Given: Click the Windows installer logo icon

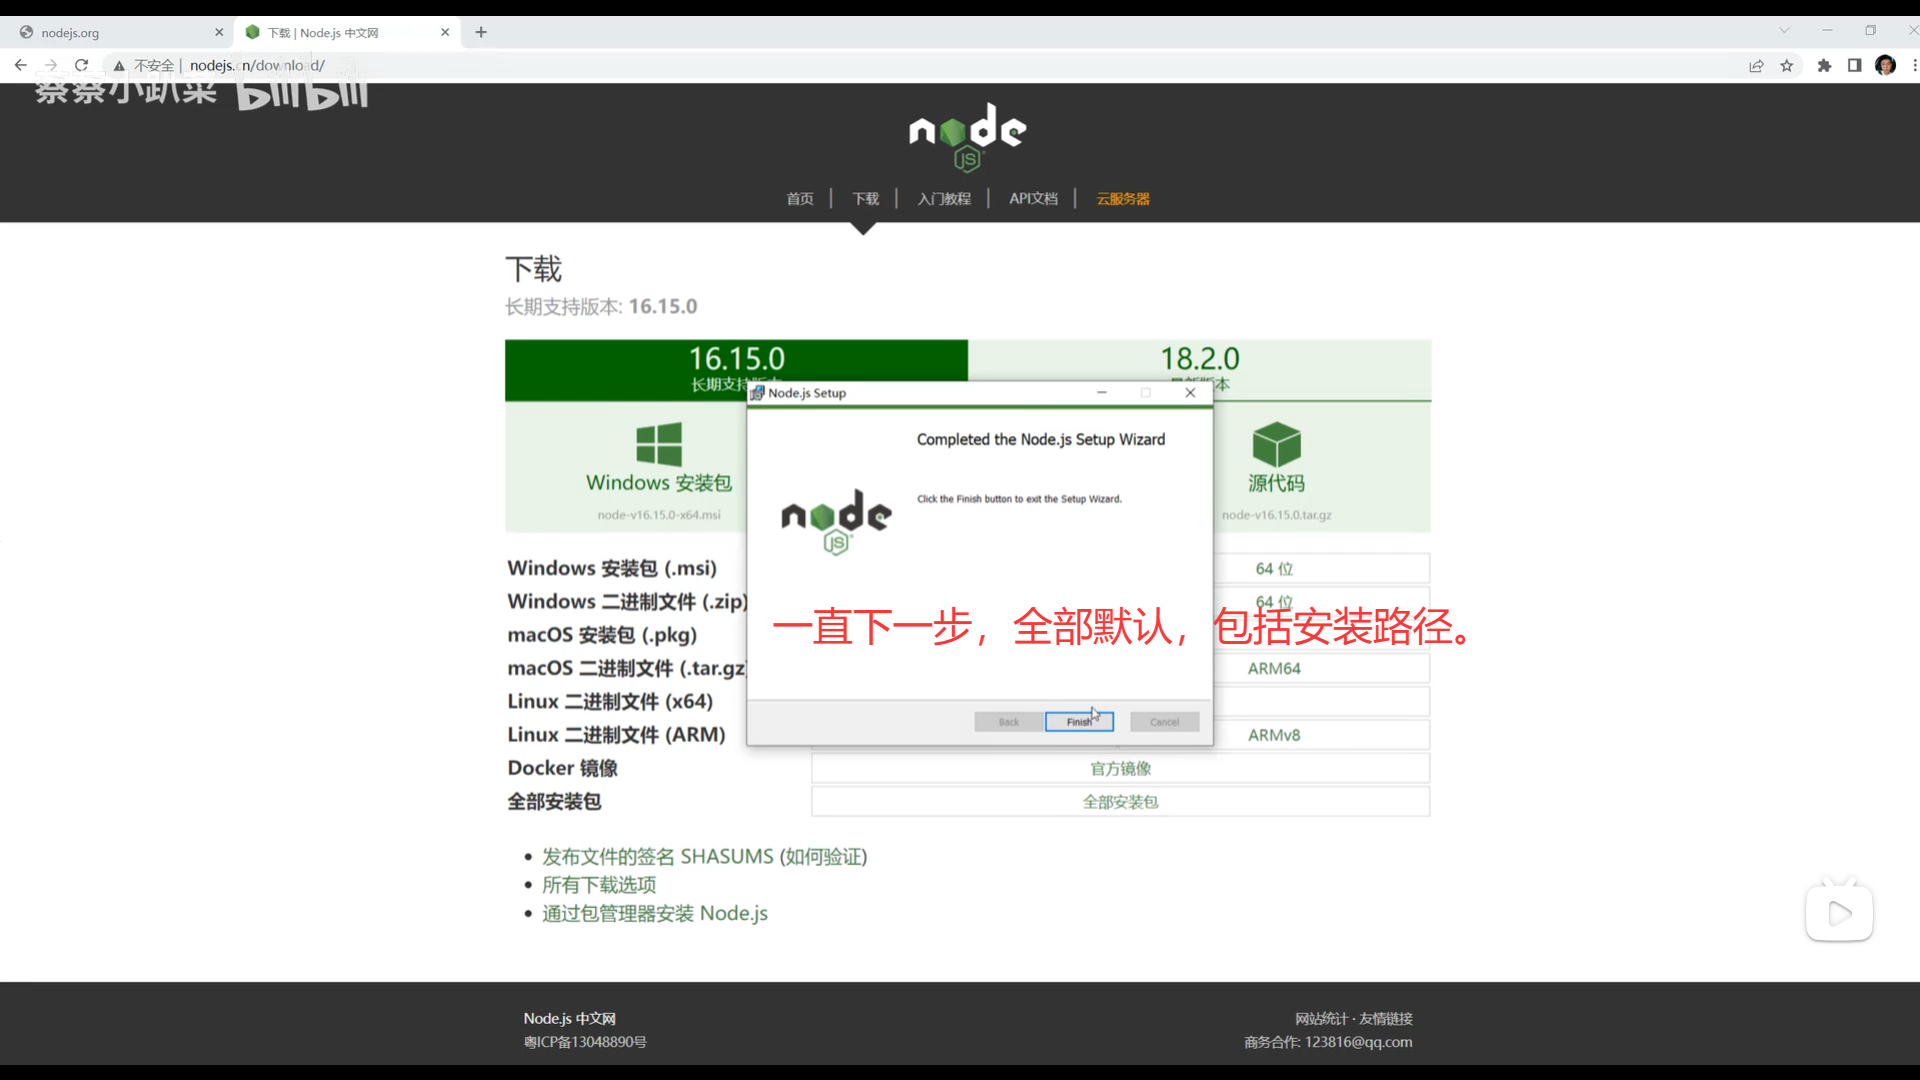Looking at the screenshot, I should pos(658,444).
